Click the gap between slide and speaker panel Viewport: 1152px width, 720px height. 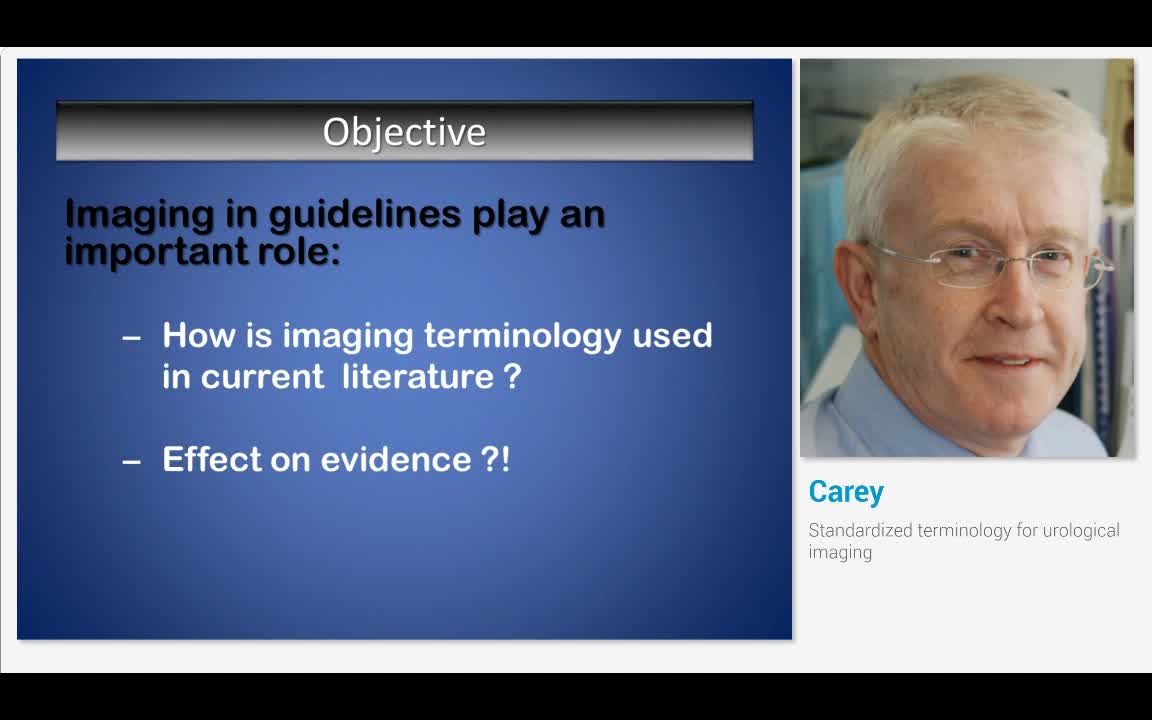click(x=795, y=350)
